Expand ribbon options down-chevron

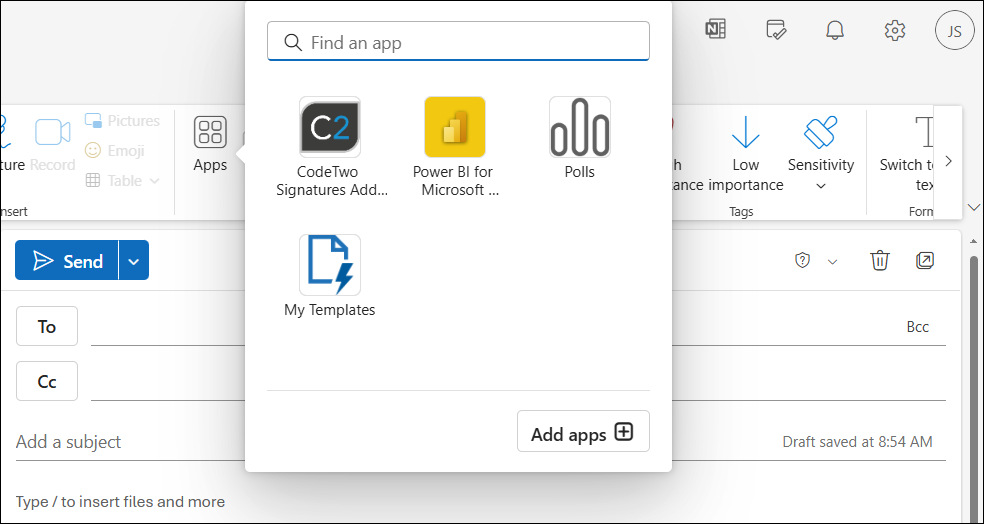pos(973,207)
